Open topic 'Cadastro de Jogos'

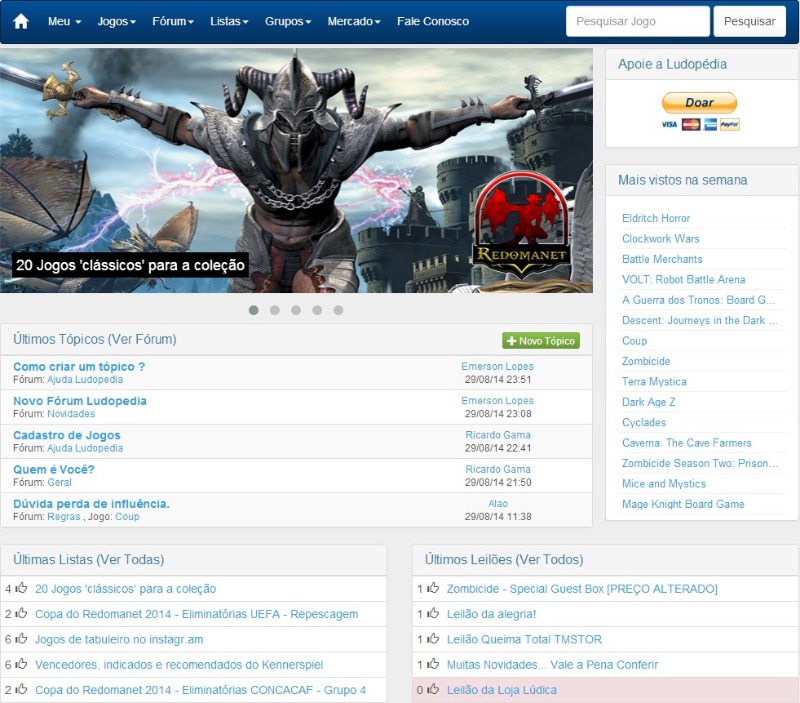coord(67,435)
